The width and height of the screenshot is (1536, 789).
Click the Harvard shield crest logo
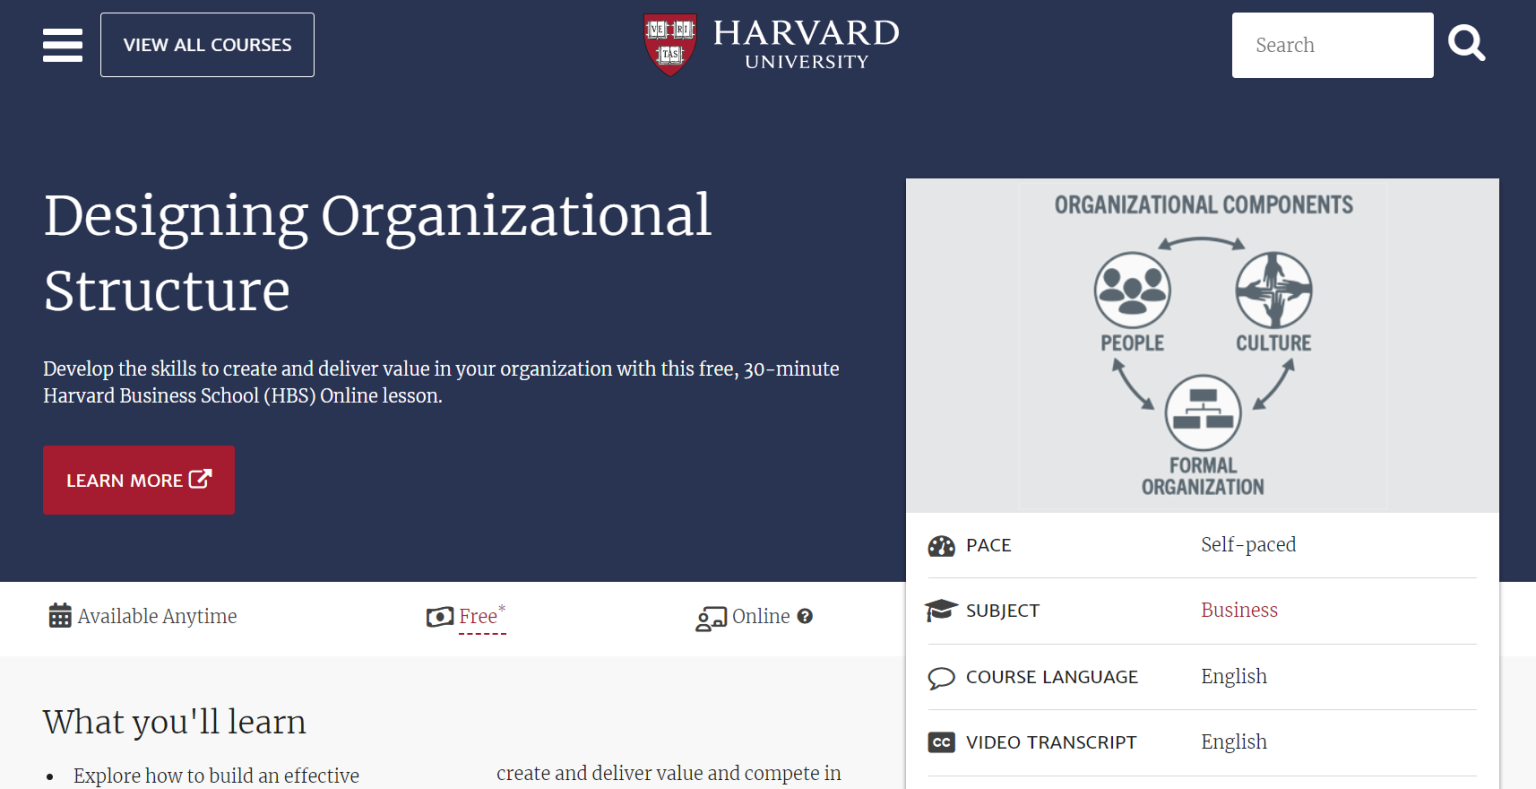[x=668, y=44]
